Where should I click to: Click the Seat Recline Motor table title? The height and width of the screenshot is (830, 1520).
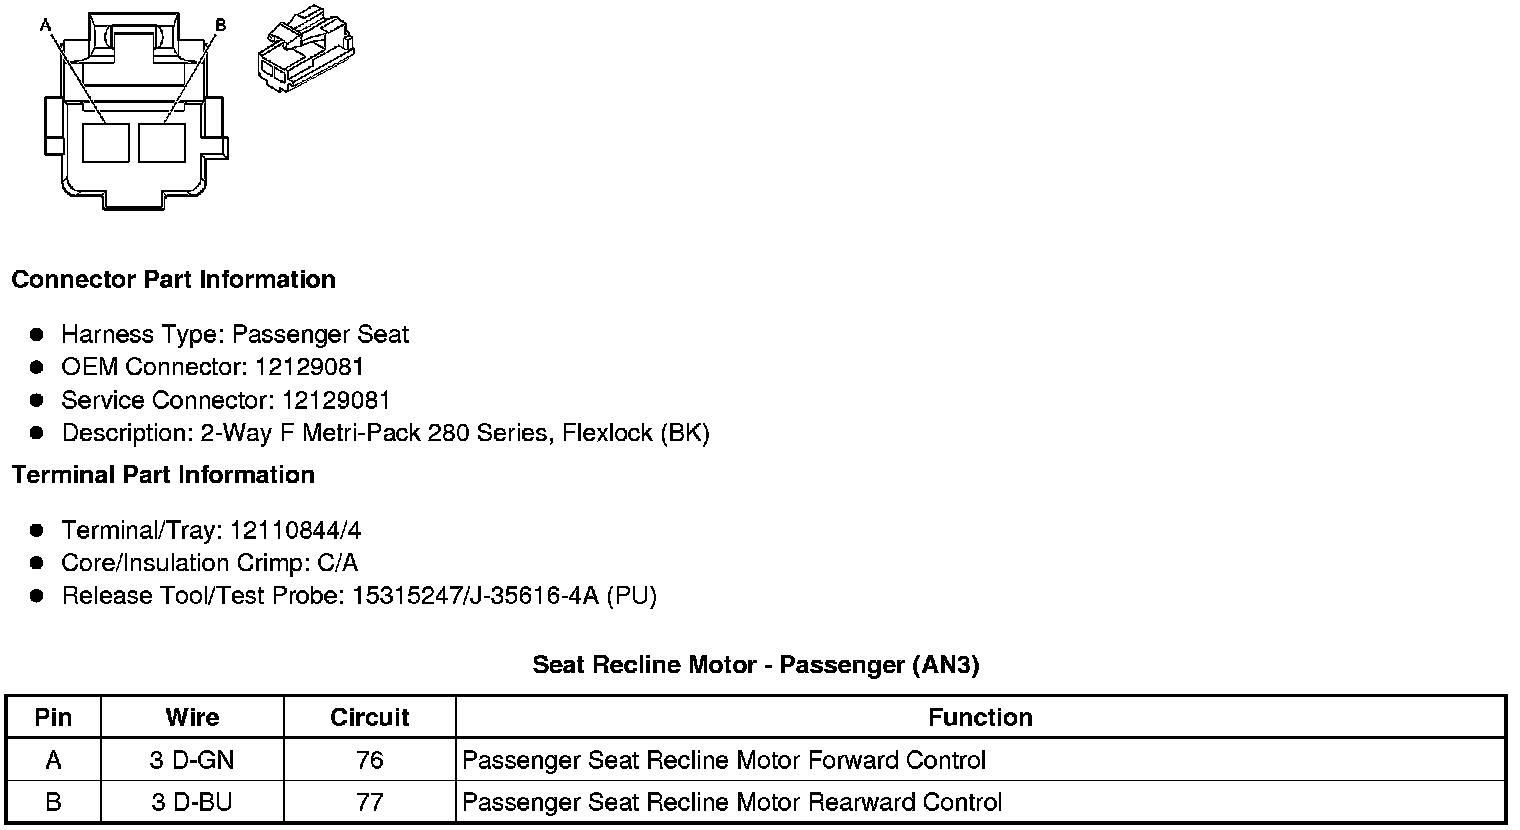755,665
